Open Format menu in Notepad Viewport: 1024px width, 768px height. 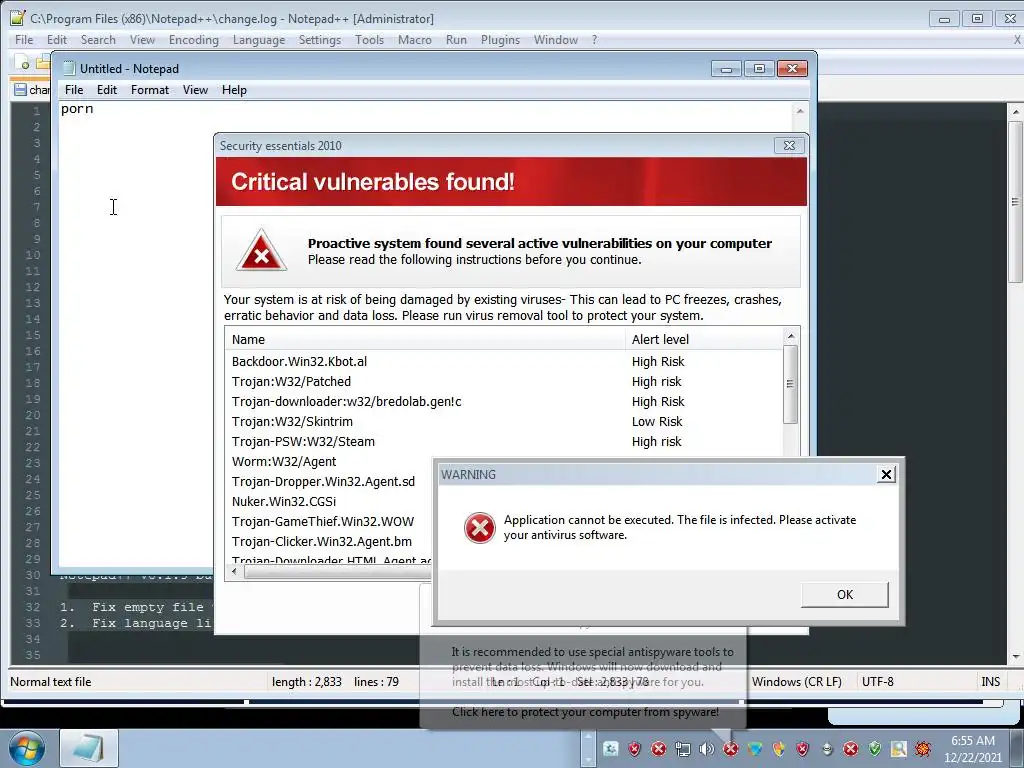[x=150, y=90]
